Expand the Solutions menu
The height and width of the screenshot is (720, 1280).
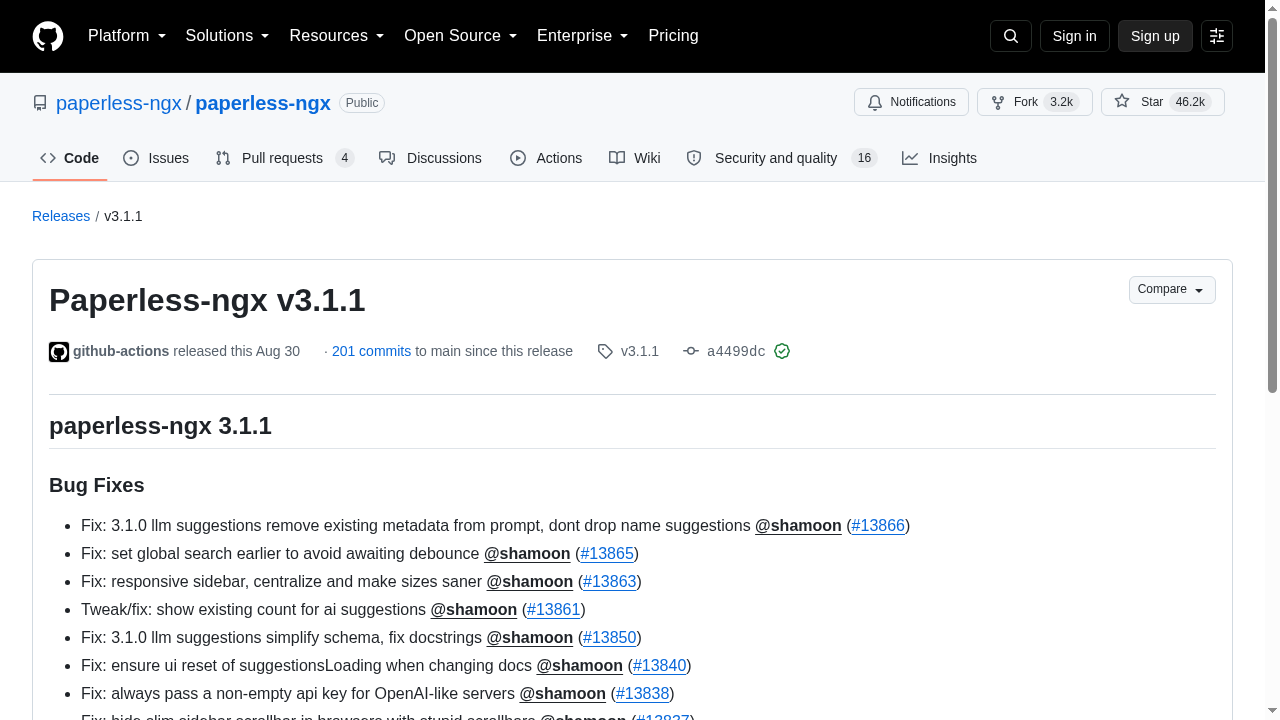[x=227, y=36]
